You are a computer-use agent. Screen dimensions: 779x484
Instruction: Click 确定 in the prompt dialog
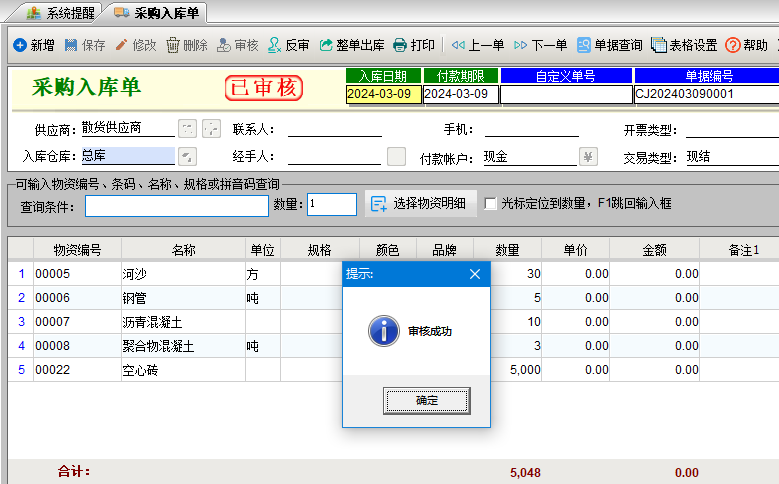[412, 400]
